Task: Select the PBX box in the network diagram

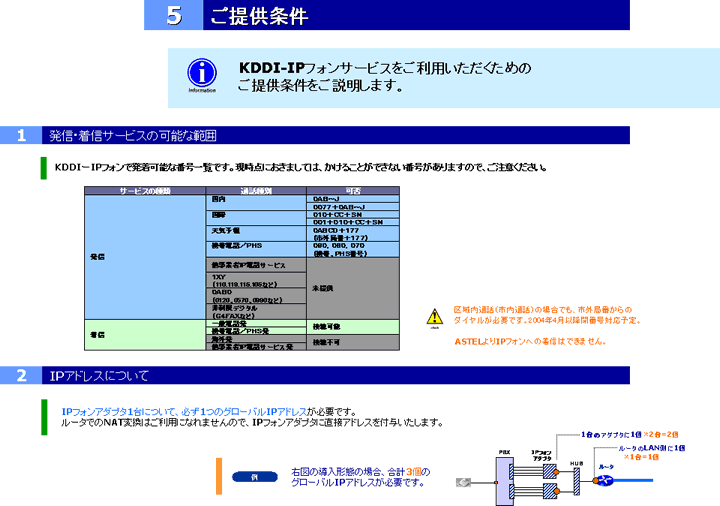Action: [504, 481]
